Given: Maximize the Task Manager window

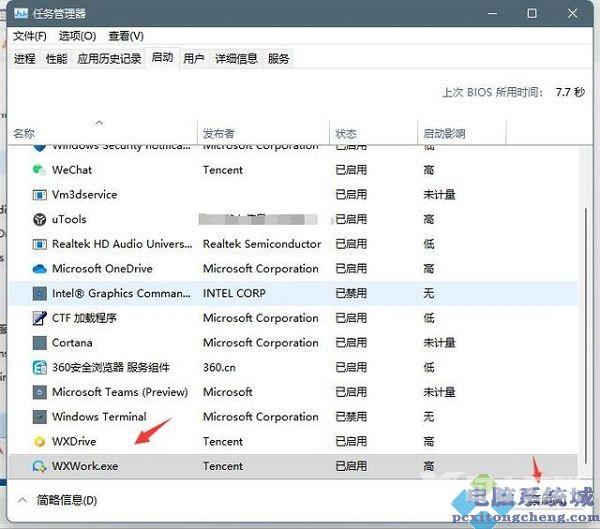Looking at the screenshot, I should click(x=532, y=14).
